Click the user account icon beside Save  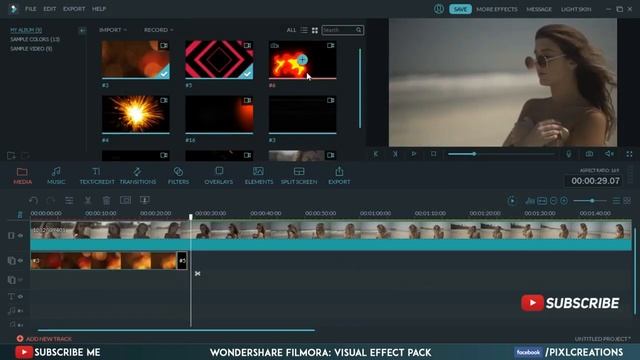click(439, 9)
